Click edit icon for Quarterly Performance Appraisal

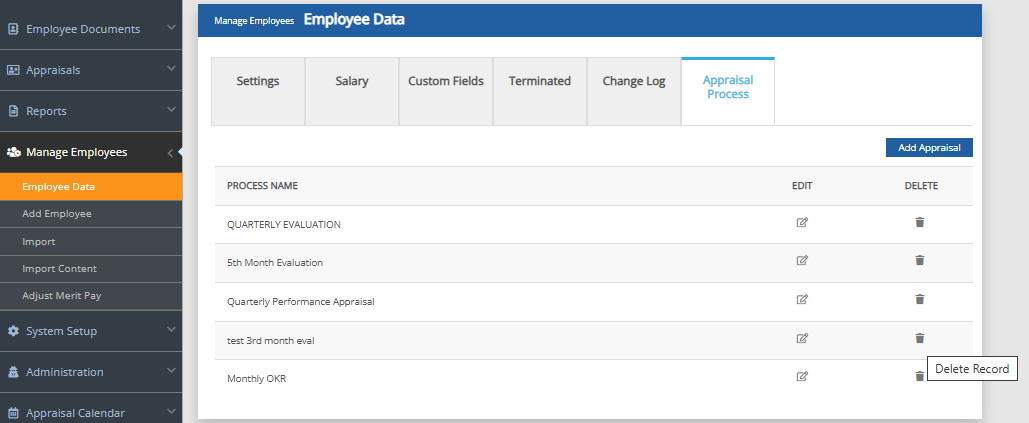point(802,299)
